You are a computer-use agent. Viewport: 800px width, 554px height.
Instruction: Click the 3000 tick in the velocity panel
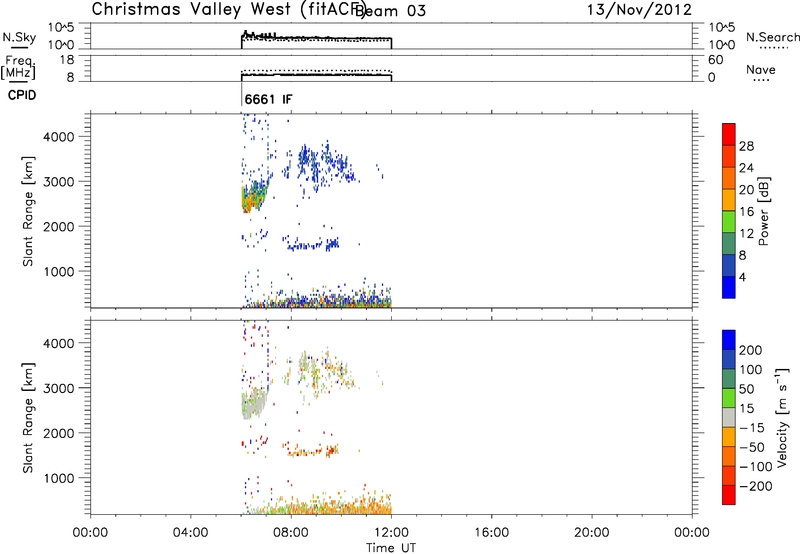[x=58, y=388]
